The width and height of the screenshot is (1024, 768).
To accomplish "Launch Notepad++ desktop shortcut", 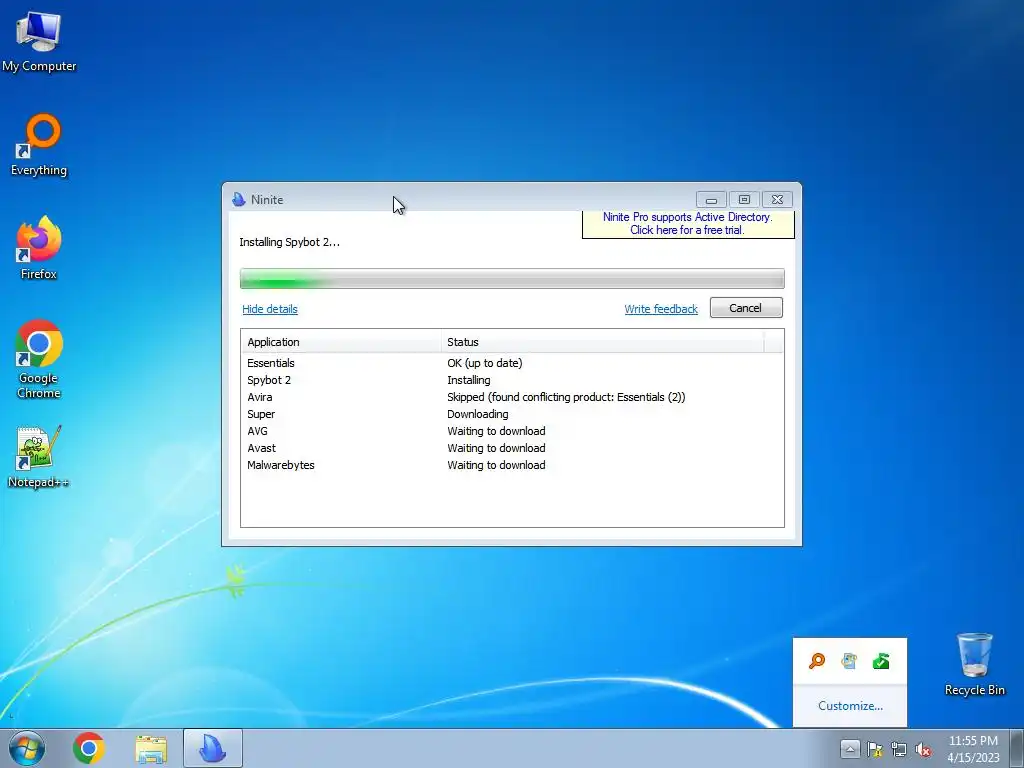I will coord(39,456).
